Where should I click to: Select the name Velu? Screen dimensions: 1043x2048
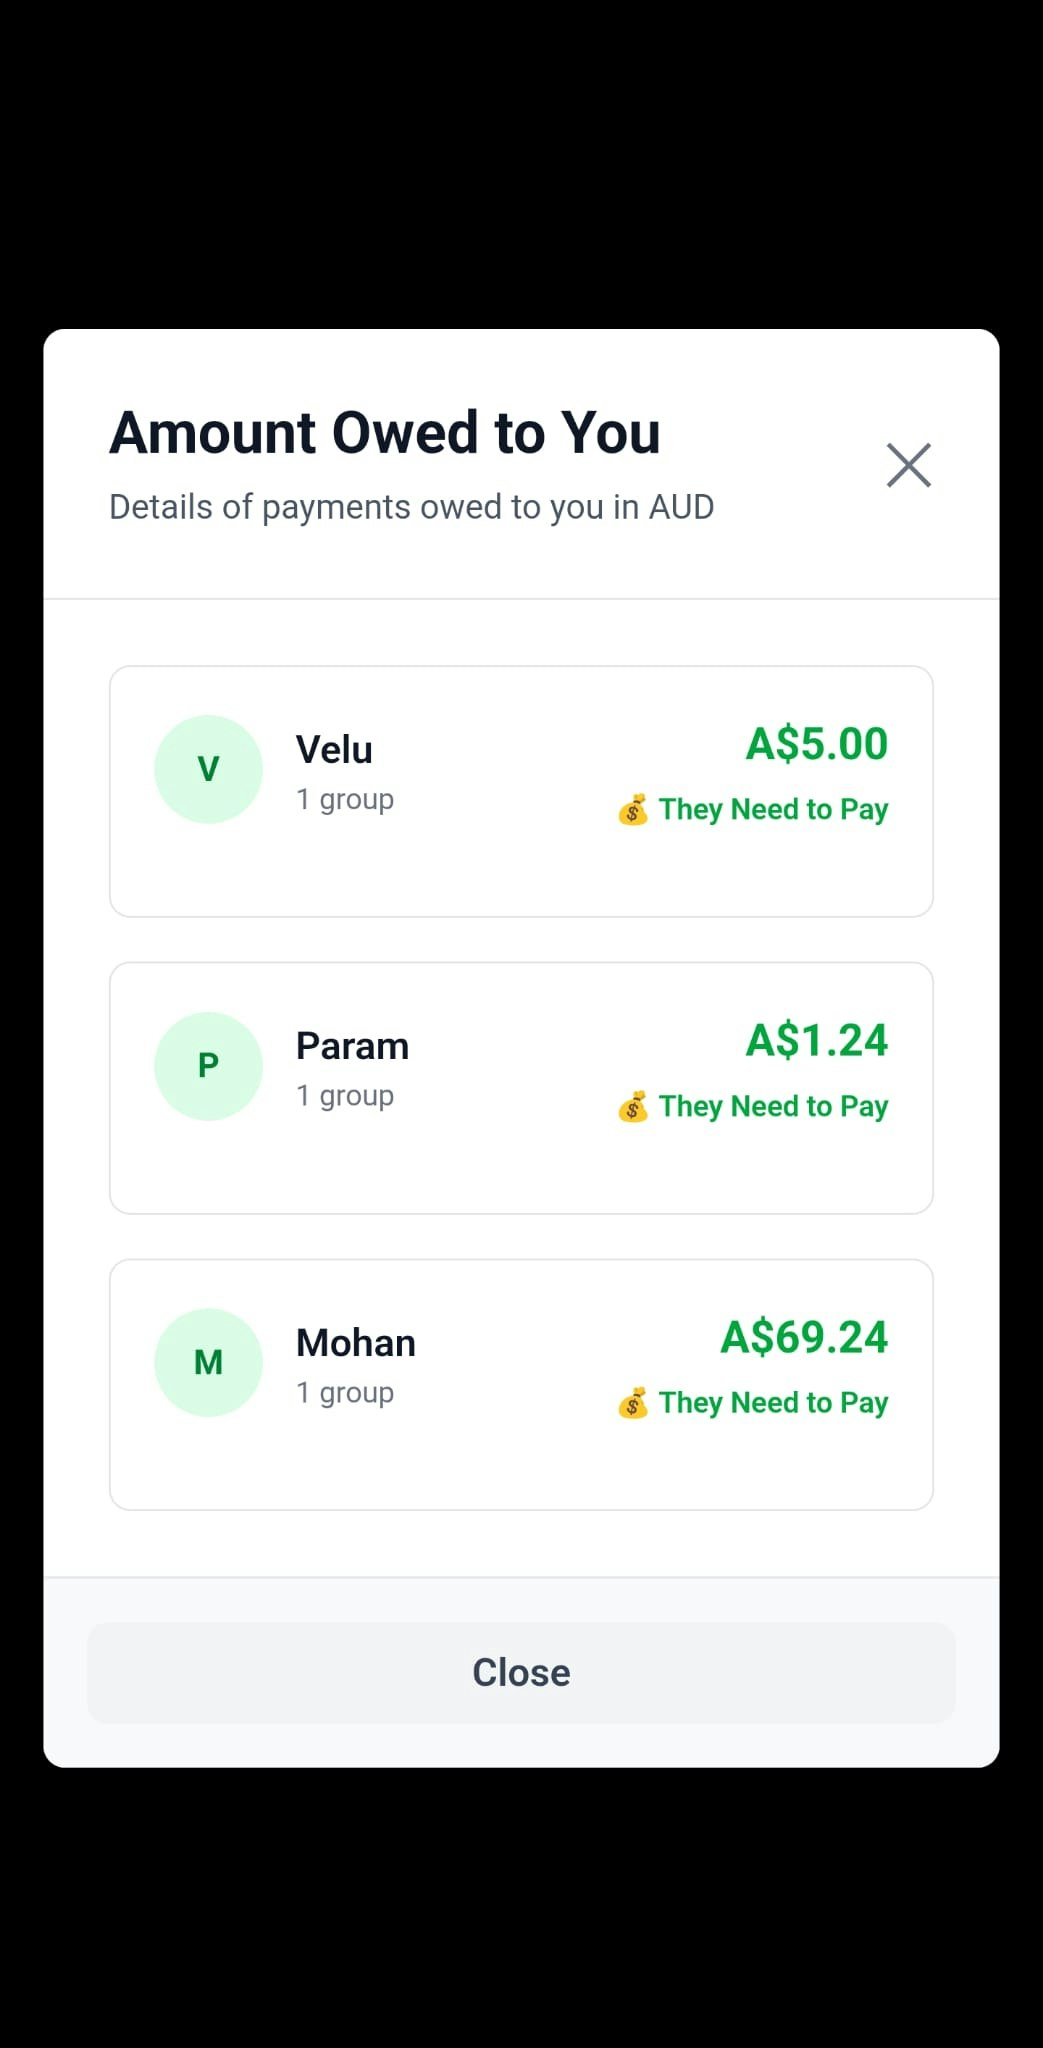[334, 750]
